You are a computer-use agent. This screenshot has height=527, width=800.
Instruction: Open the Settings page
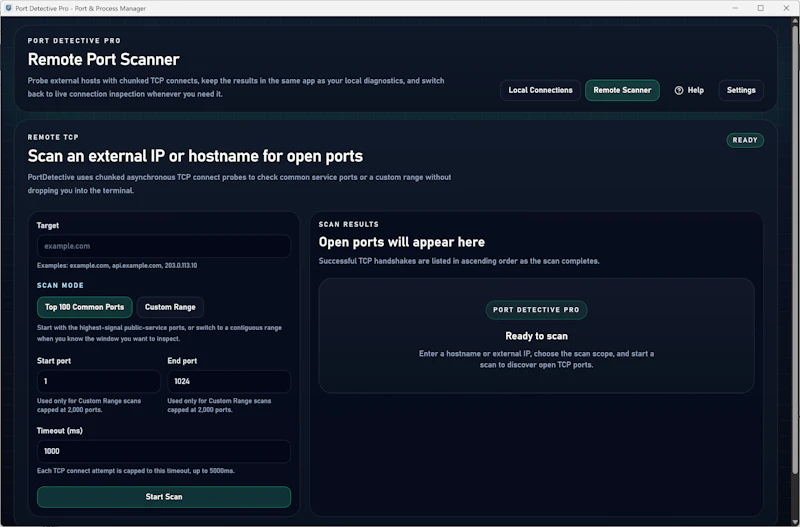coord(741,90)
